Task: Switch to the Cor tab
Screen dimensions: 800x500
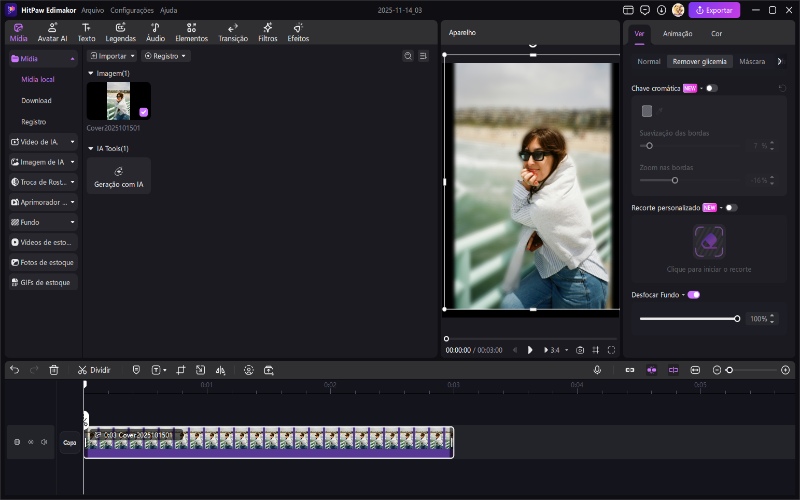Action: pos(716,34)
